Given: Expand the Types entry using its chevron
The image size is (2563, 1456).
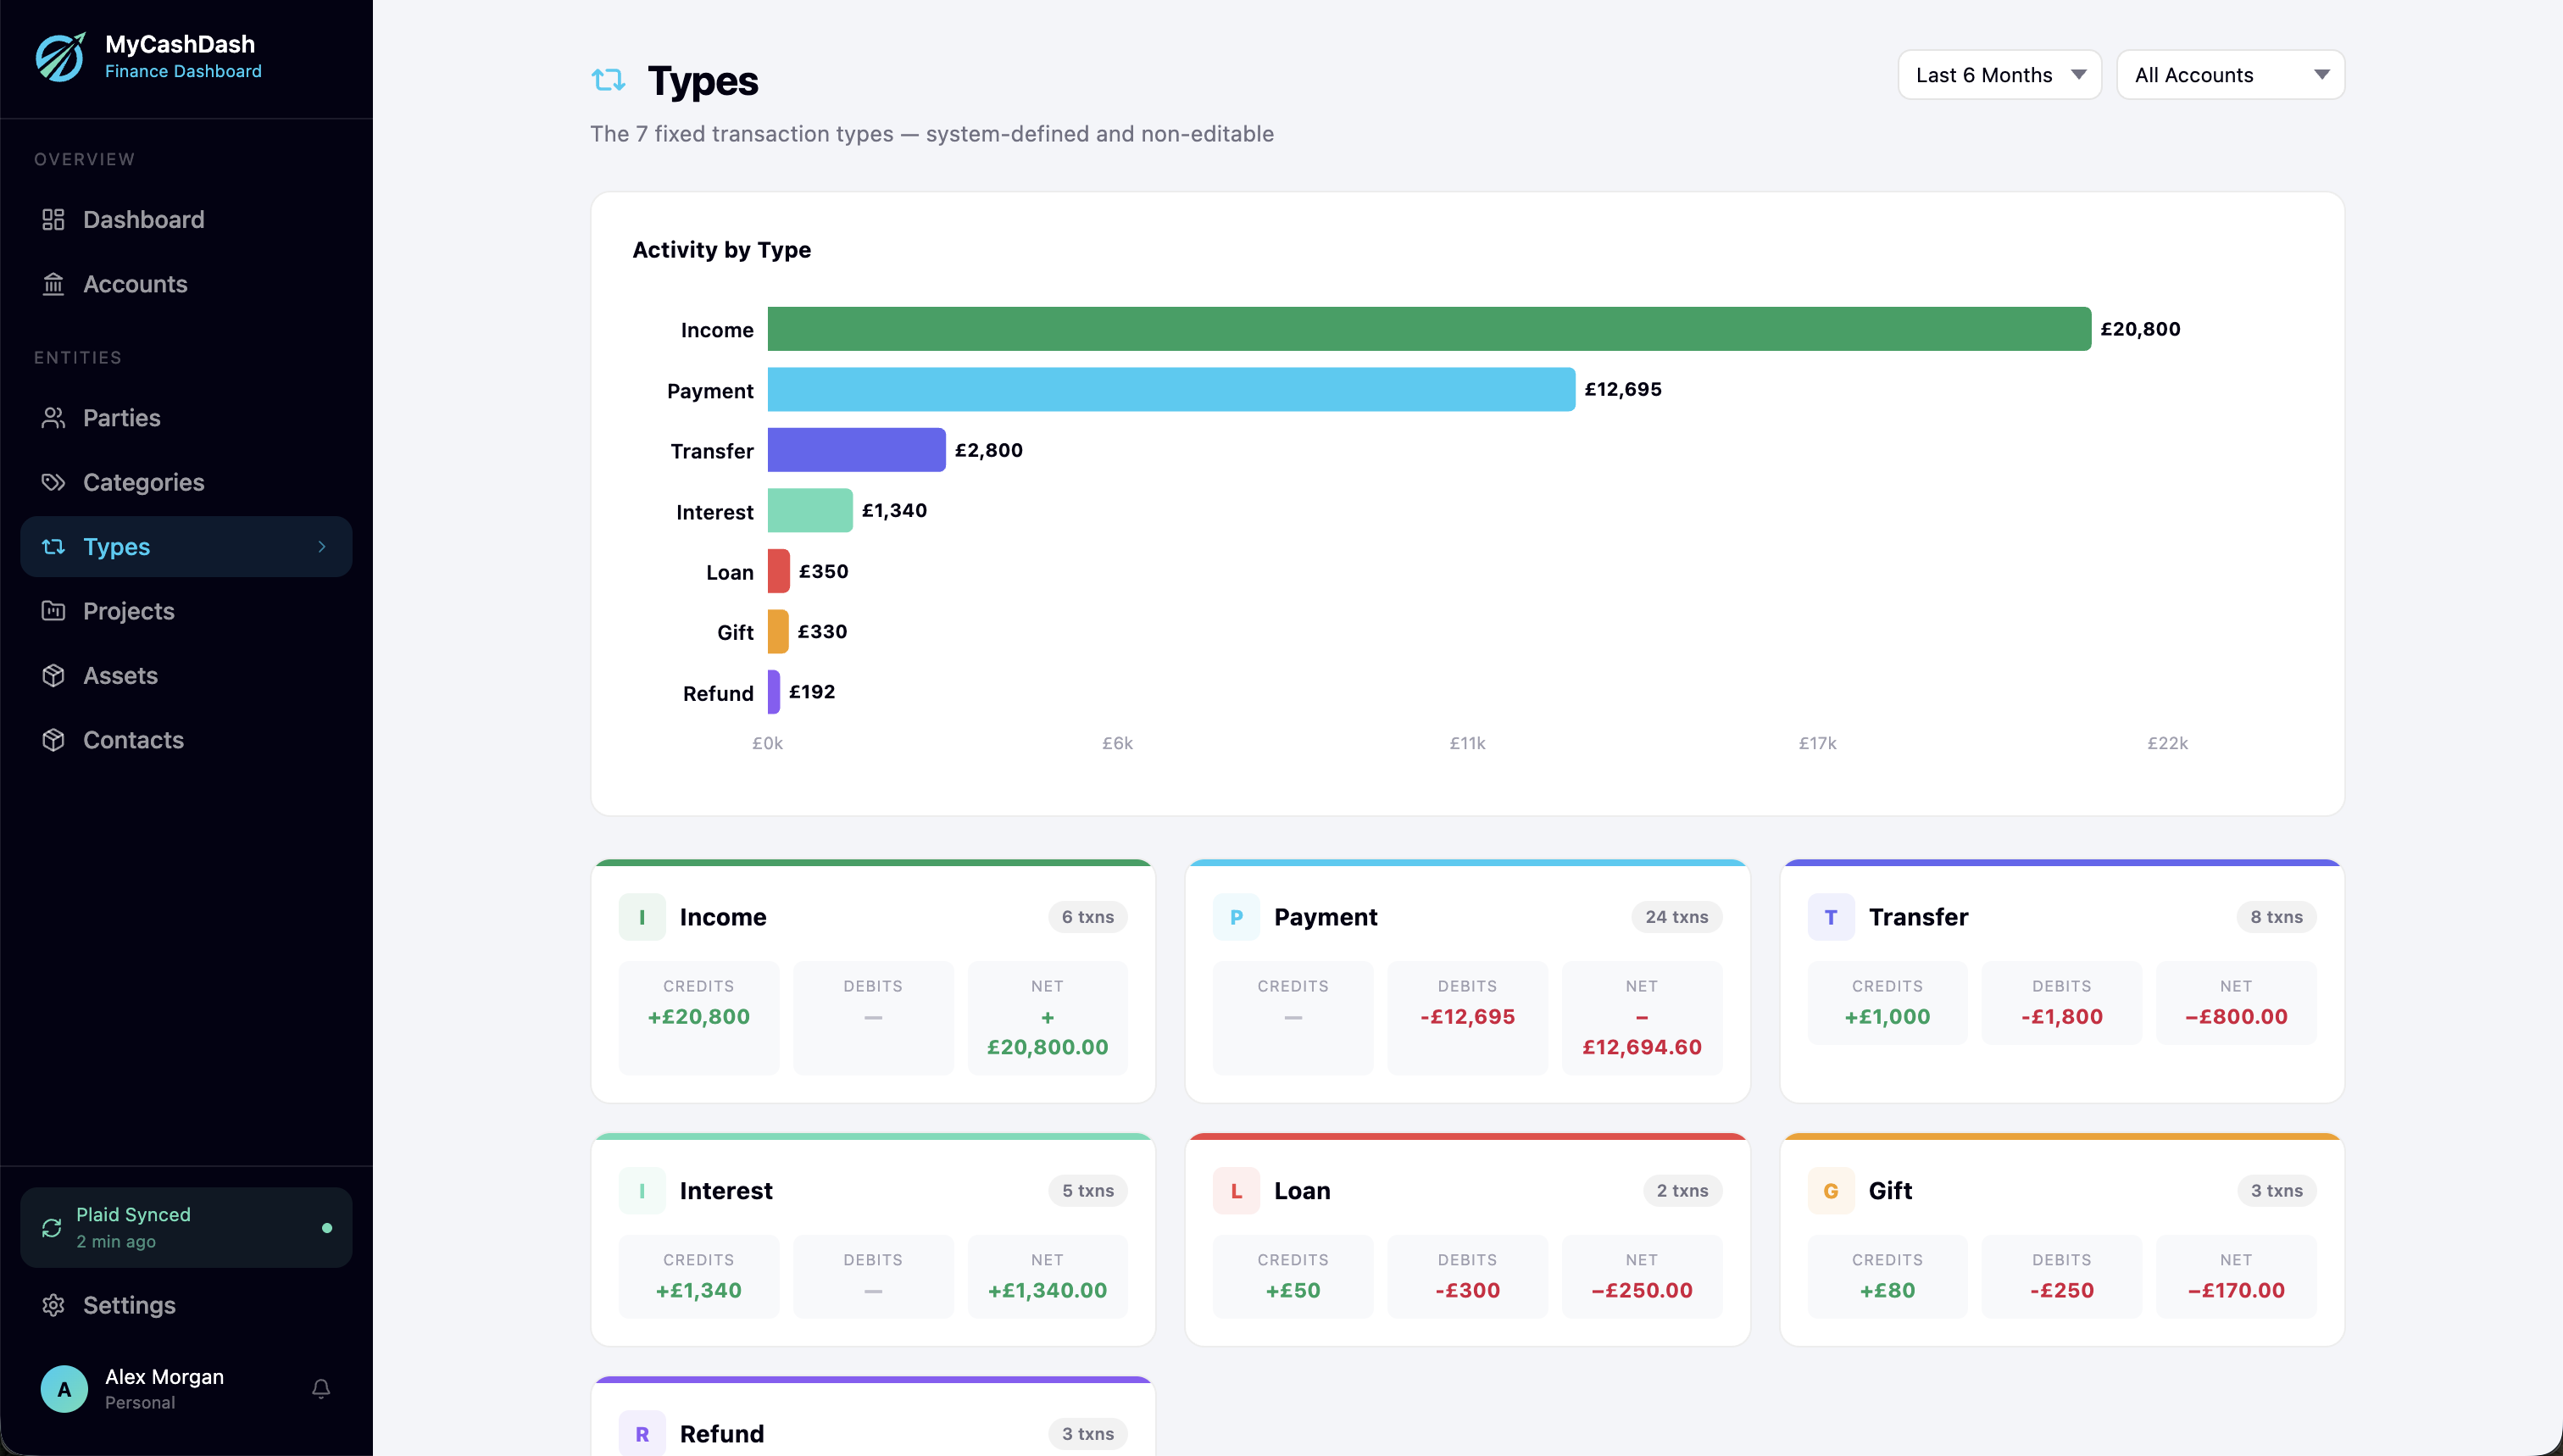Looking at the screenshot, I should click(x=321, y=546).
